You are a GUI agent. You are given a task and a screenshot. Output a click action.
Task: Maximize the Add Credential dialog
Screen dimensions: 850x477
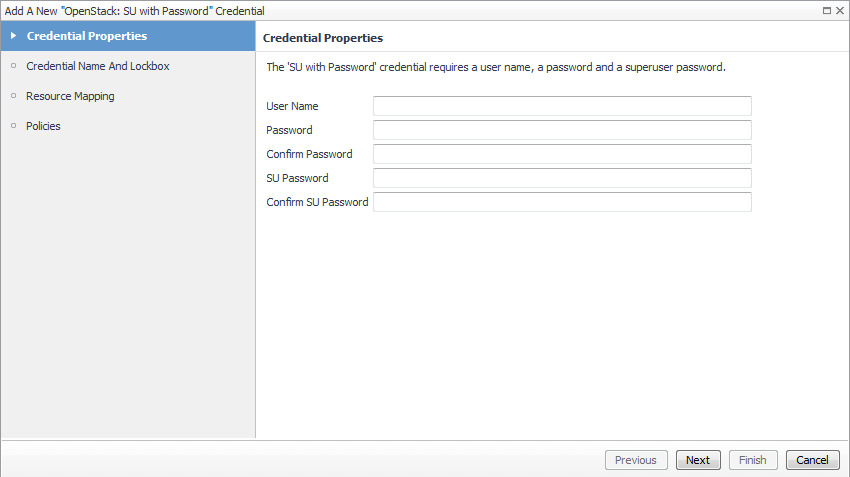827,10
